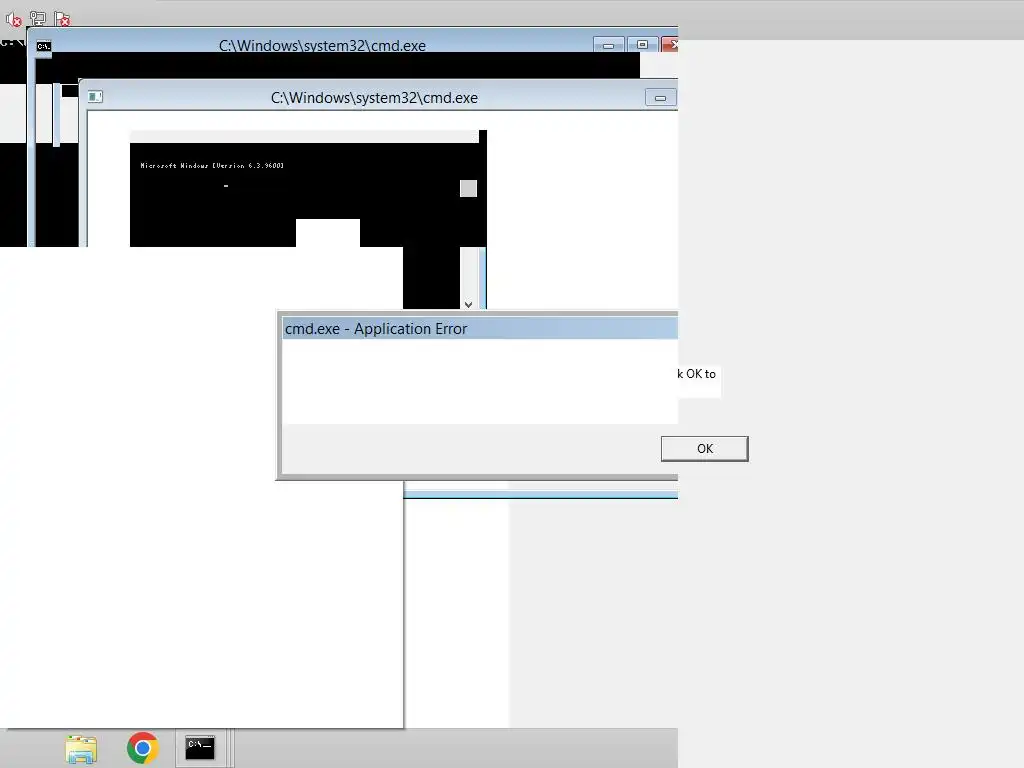Image resolution: width=1024 pixels, height=768 pixels.
Task: Minimize the front cmd.exe window
Action: point(660,98)
